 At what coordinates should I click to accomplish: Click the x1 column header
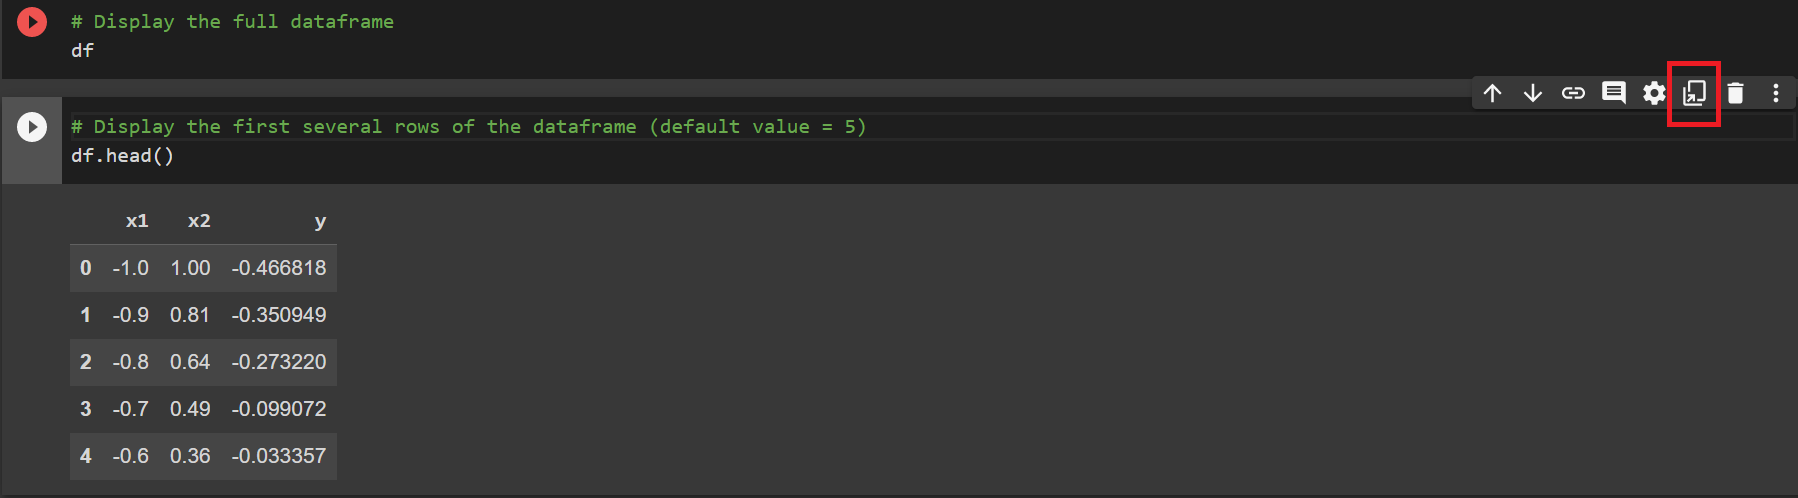point(137,221)
